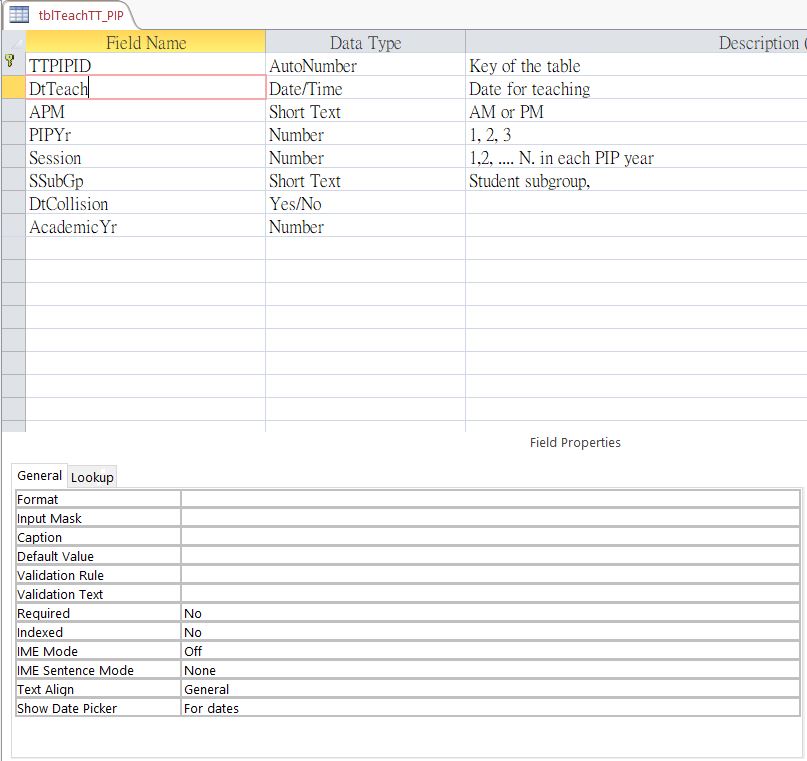This screenshot has height=761, width=807.
Task: Click the '1, 2, 3' description cell
Action: tap(636, 134)
